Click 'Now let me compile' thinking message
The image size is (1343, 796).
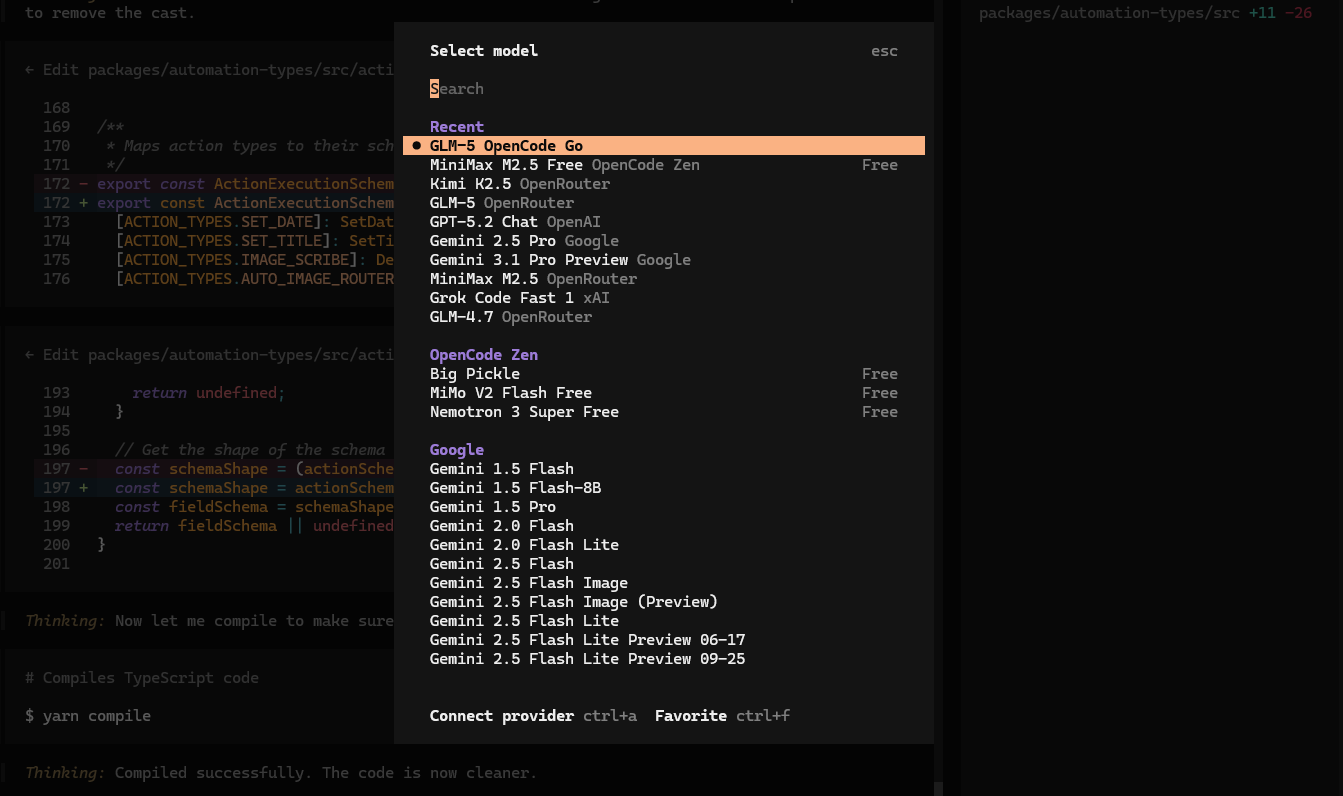point(209,621)
